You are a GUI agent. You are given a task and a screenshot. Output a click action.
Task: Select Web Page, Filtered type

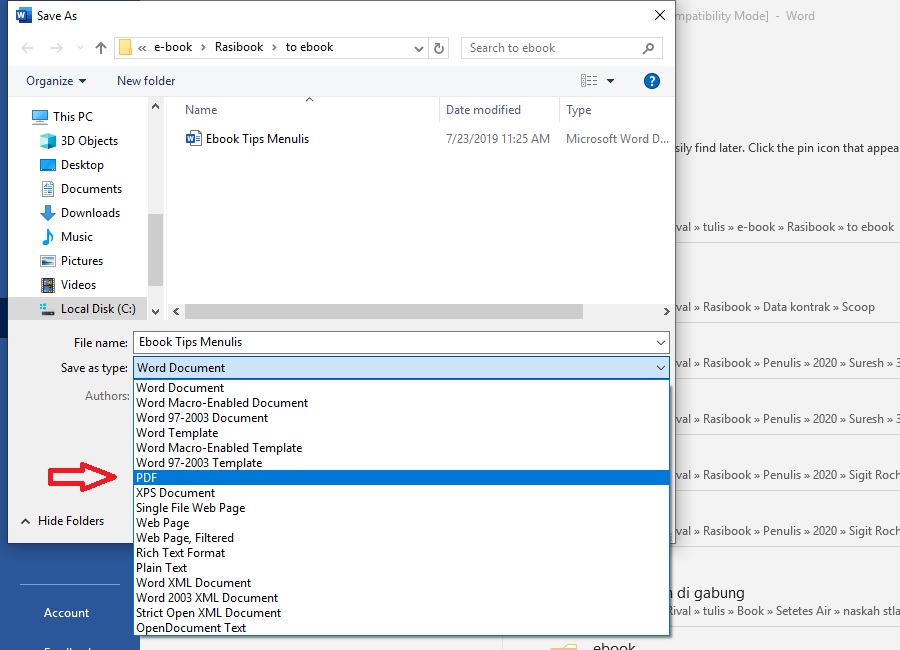pos(402,538)
